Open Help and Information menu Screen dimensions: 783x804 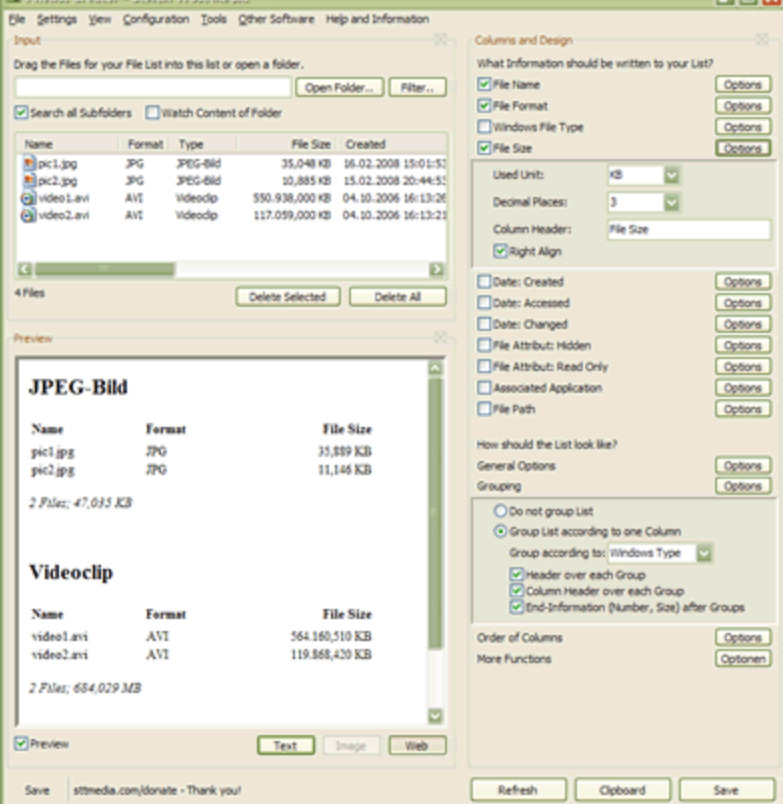[377, 19]
